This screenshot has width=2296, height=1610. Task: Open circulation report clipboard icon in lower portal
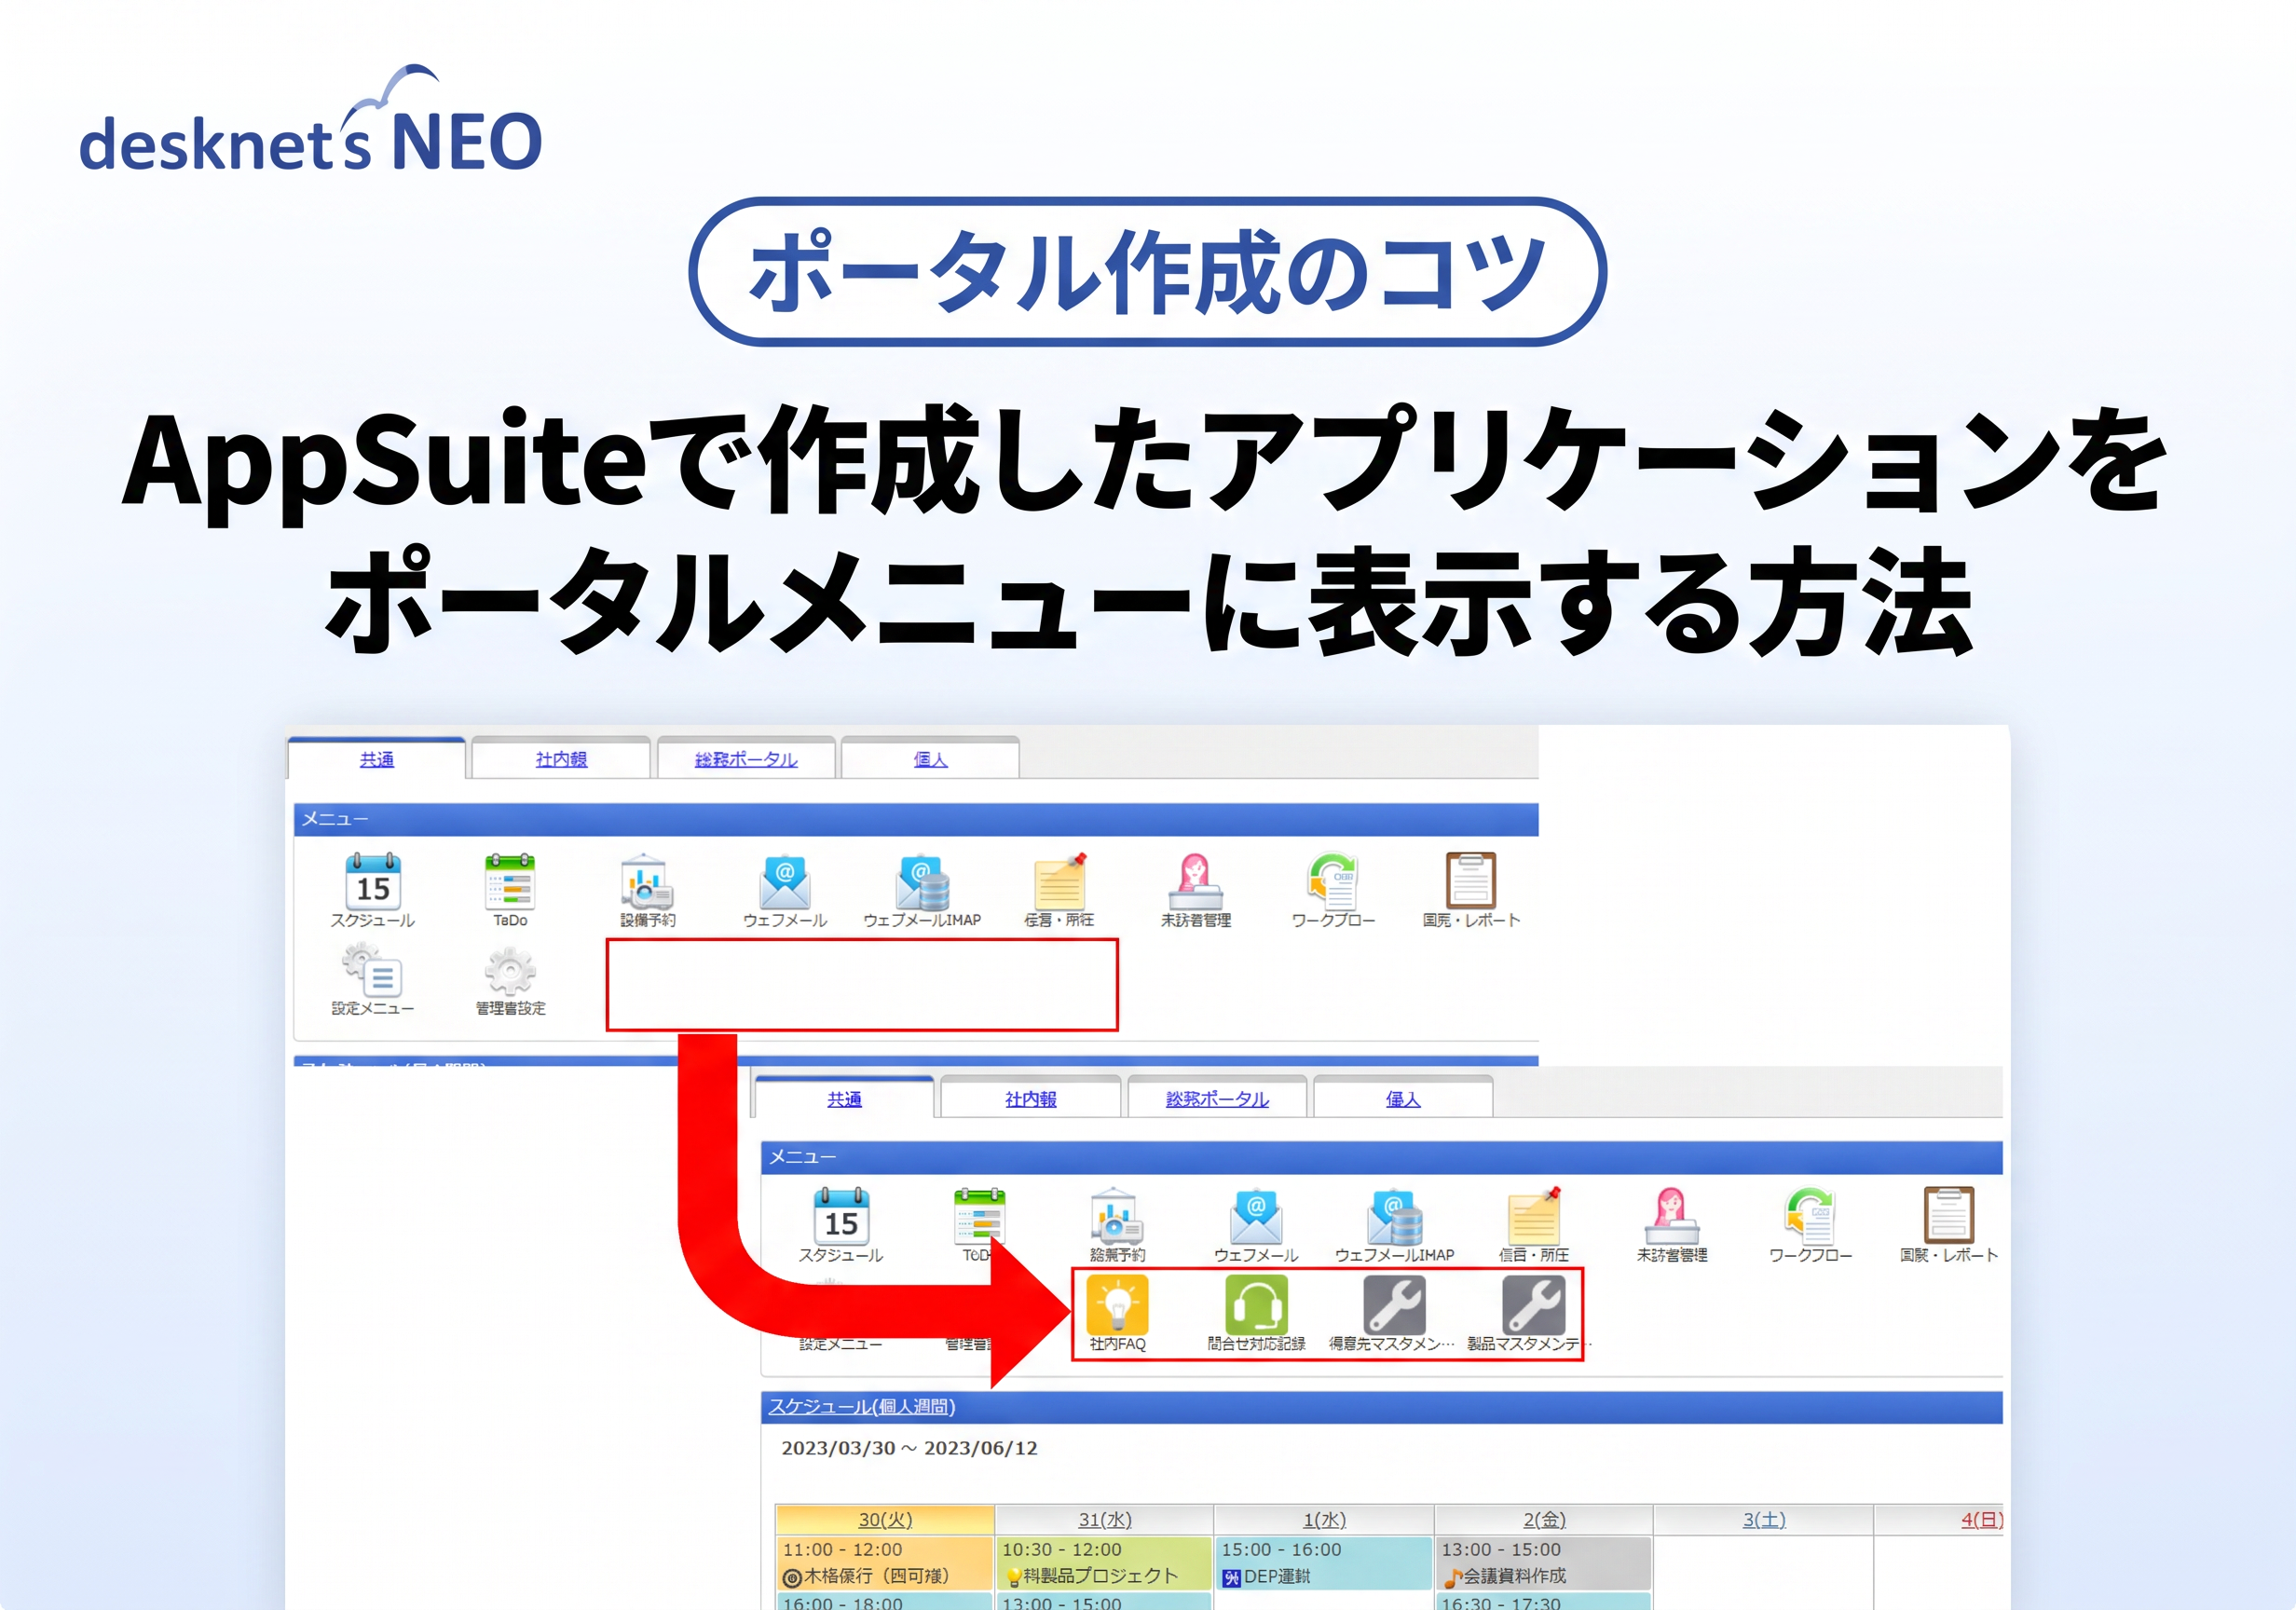[1949, 1214]
